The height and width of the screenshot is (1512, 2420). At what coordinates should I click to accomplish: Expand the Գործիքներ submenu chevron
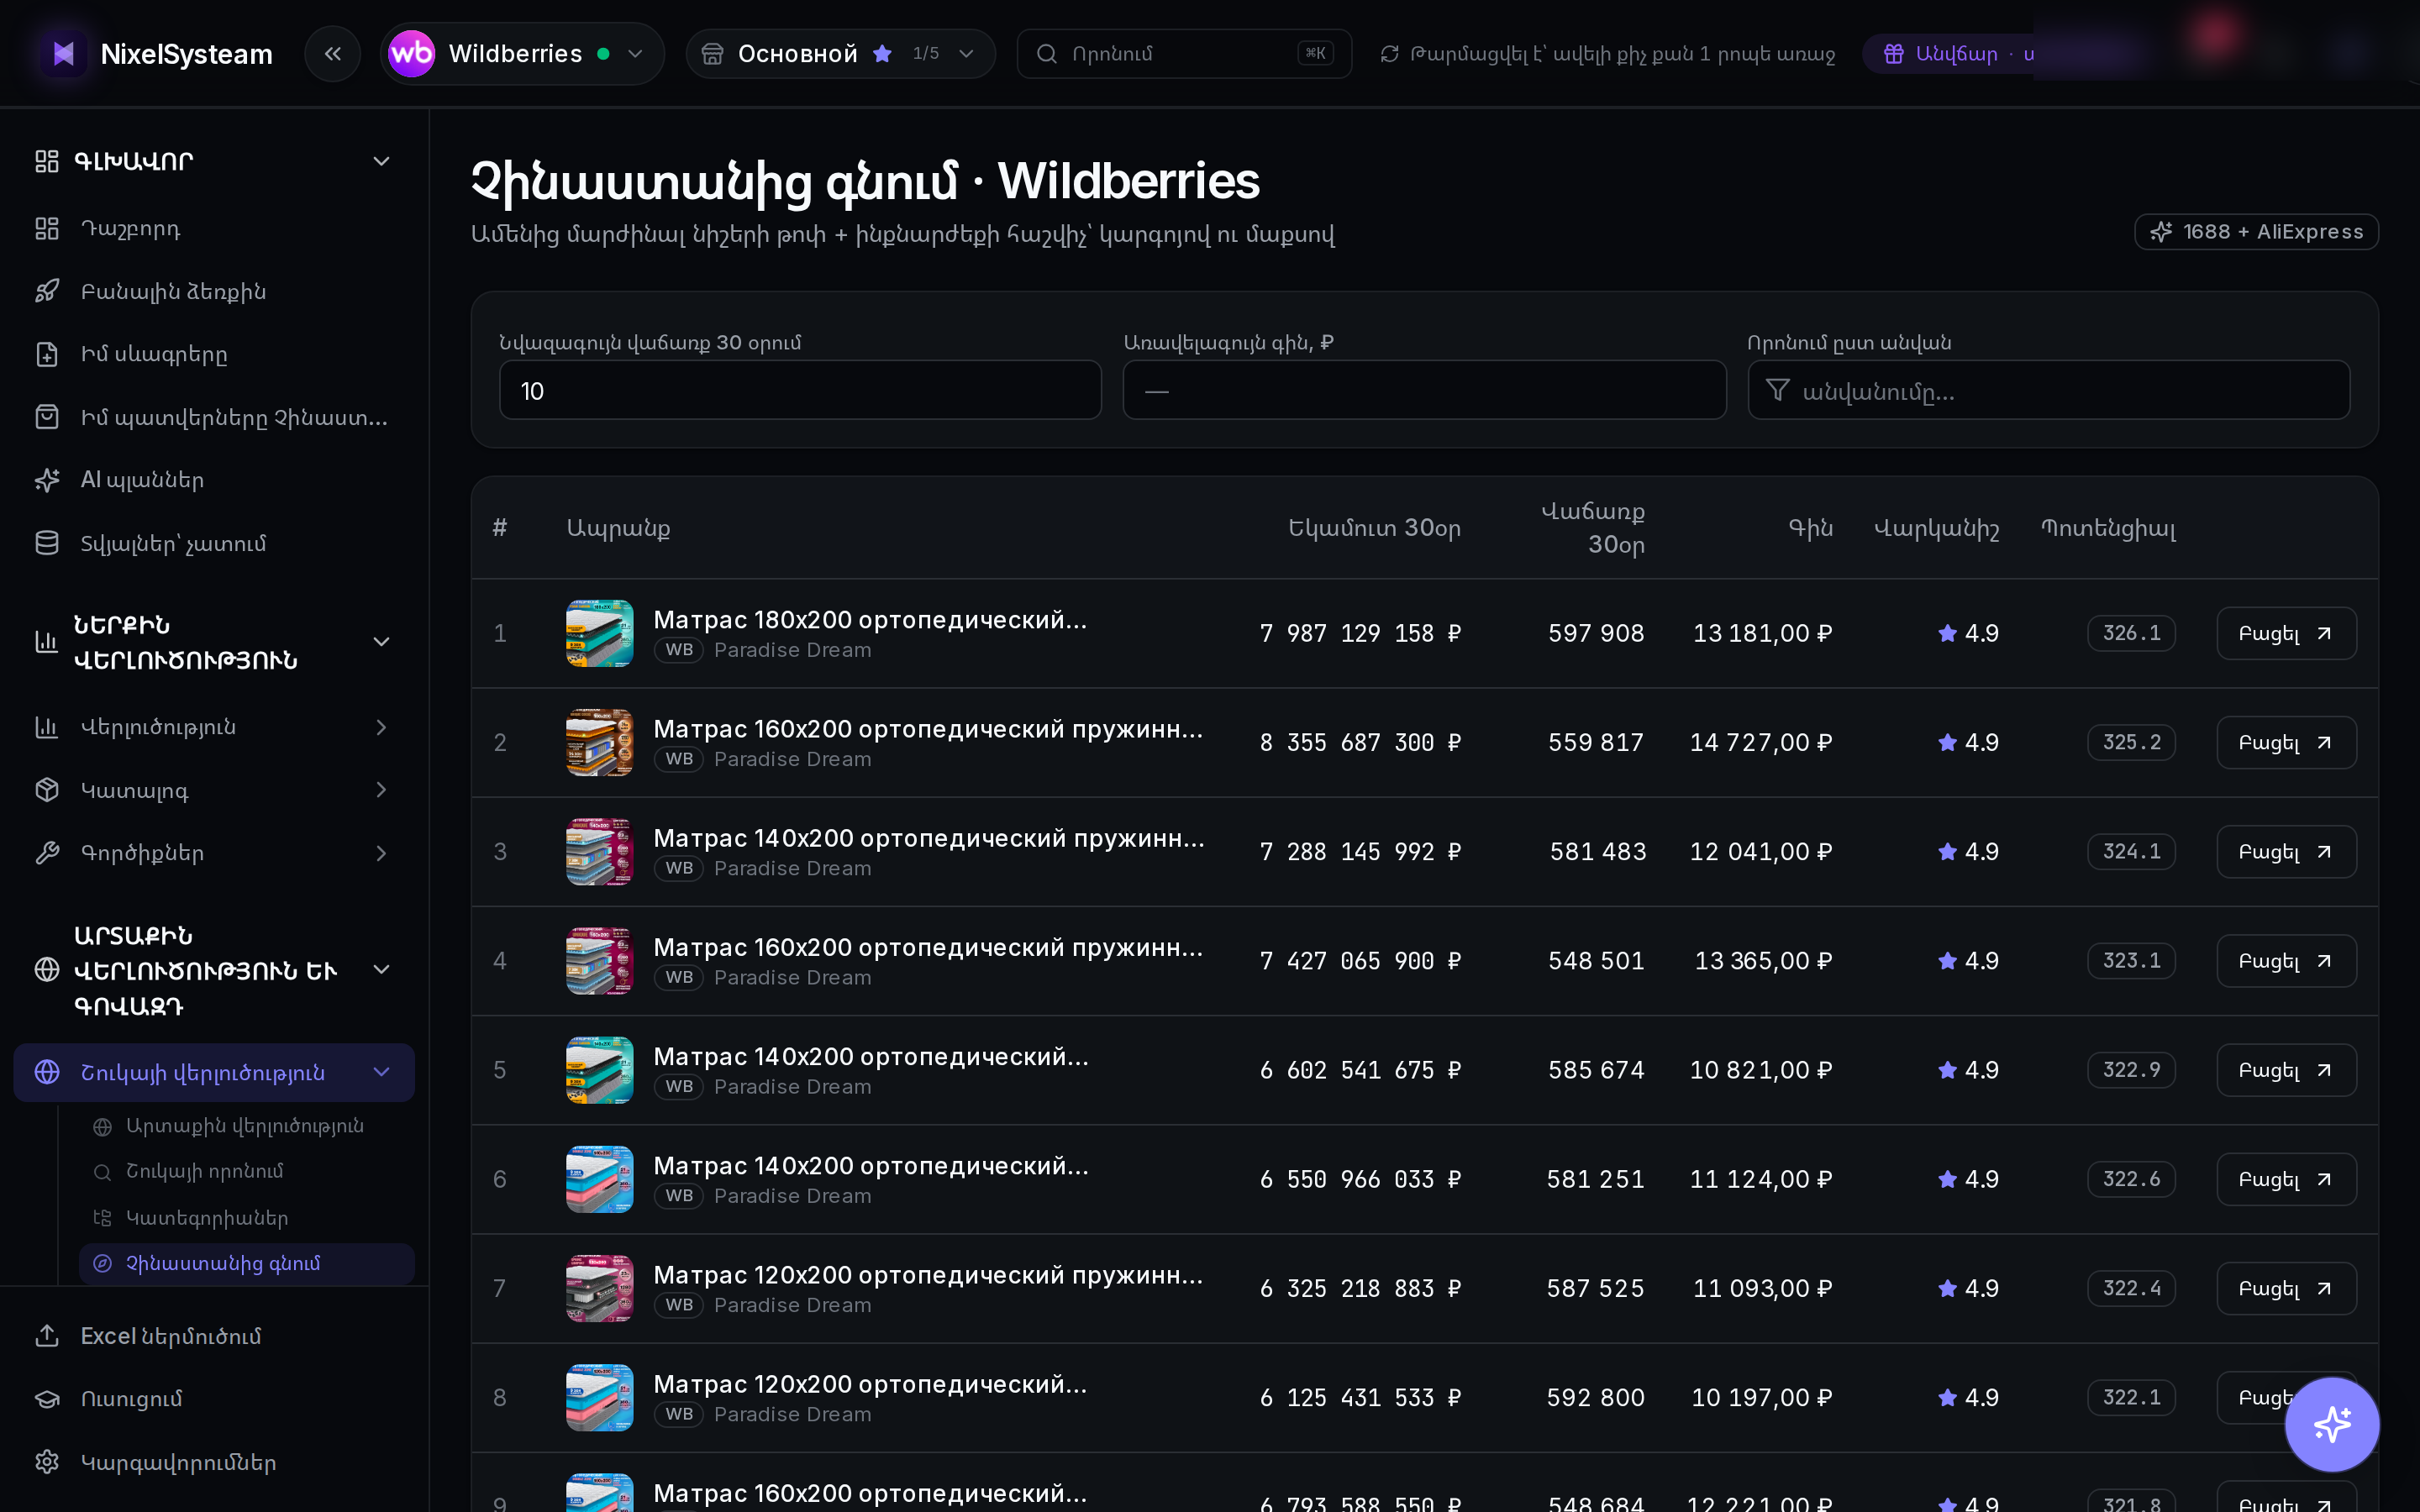pos(381,853)
